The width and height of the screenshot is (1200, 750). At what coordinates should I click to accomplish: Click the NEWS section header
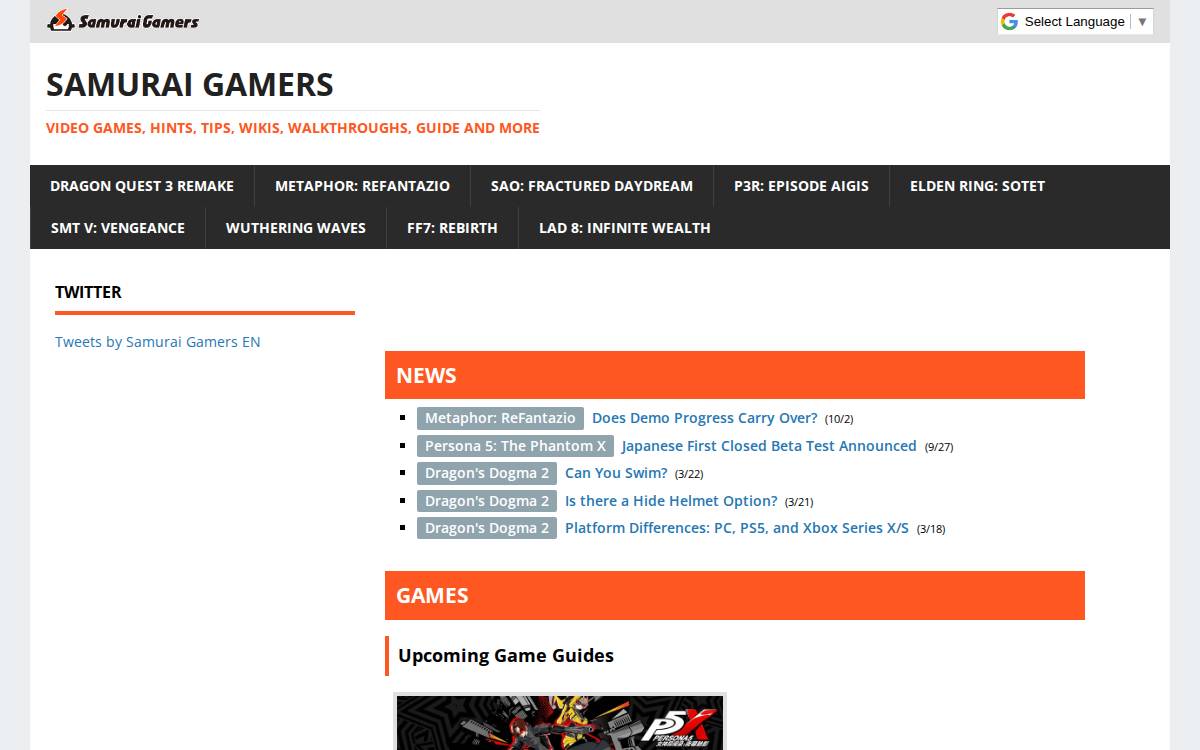tap(735, 375)
